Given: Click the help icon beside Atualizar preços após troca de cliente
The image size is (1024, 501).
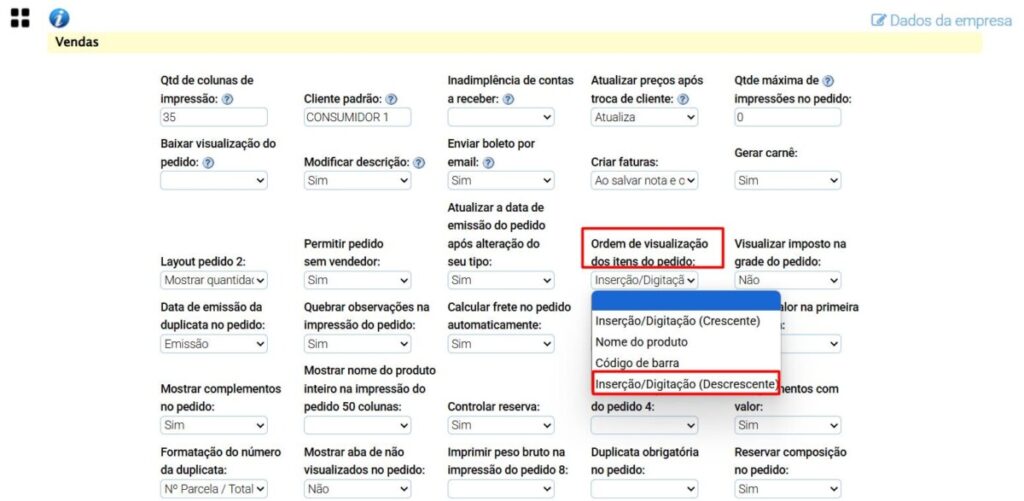Looking at the screenshot, I should point(683,100).
